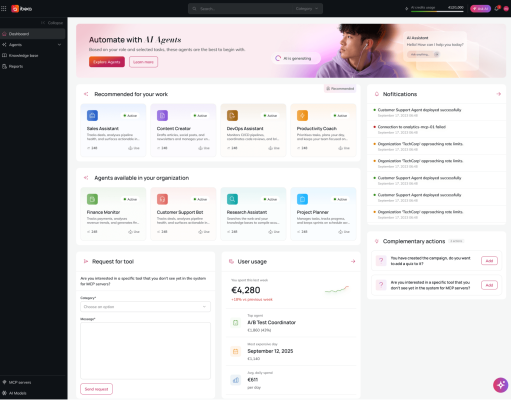Click the +18% vs previous week text
Screen dimensions: 511x400
point(252,299)
